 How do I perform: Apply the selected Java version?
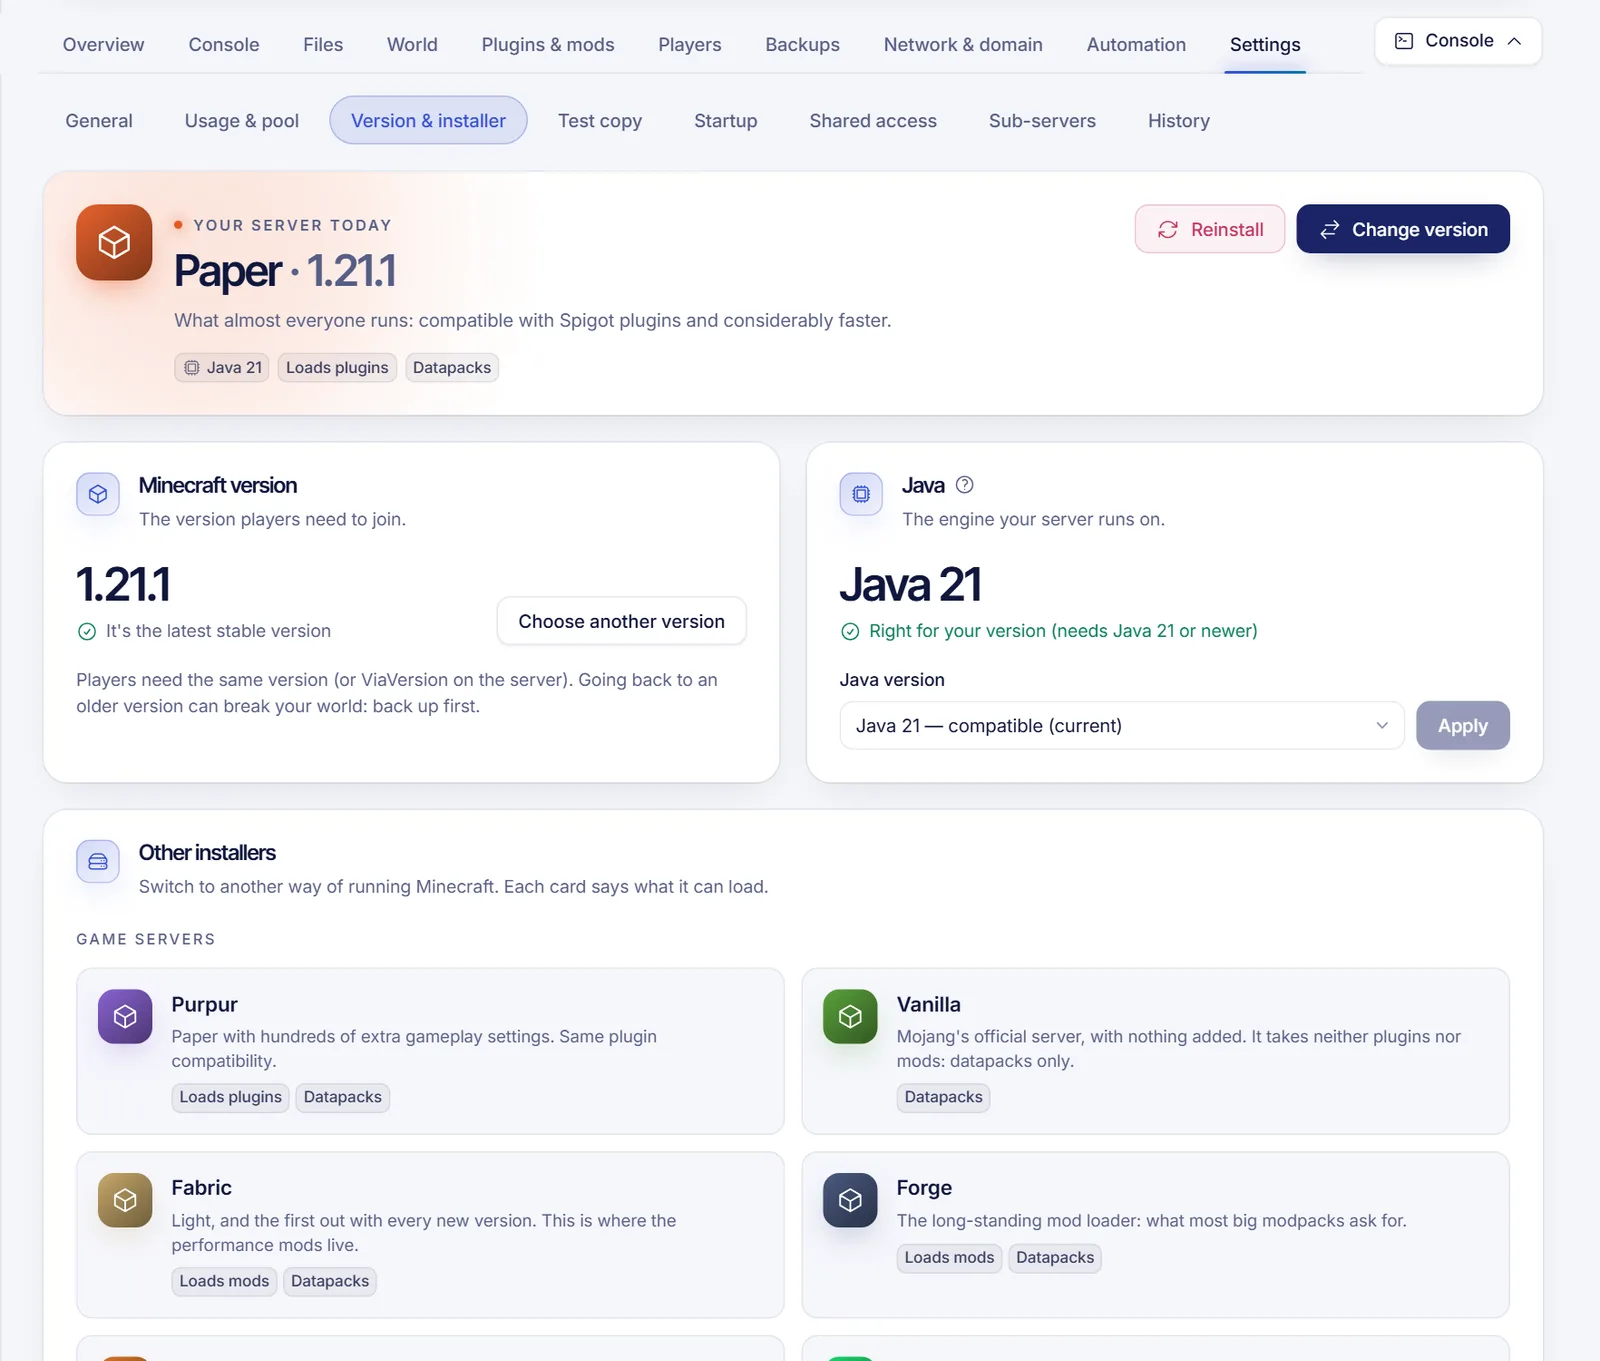tap(1463, 726)
